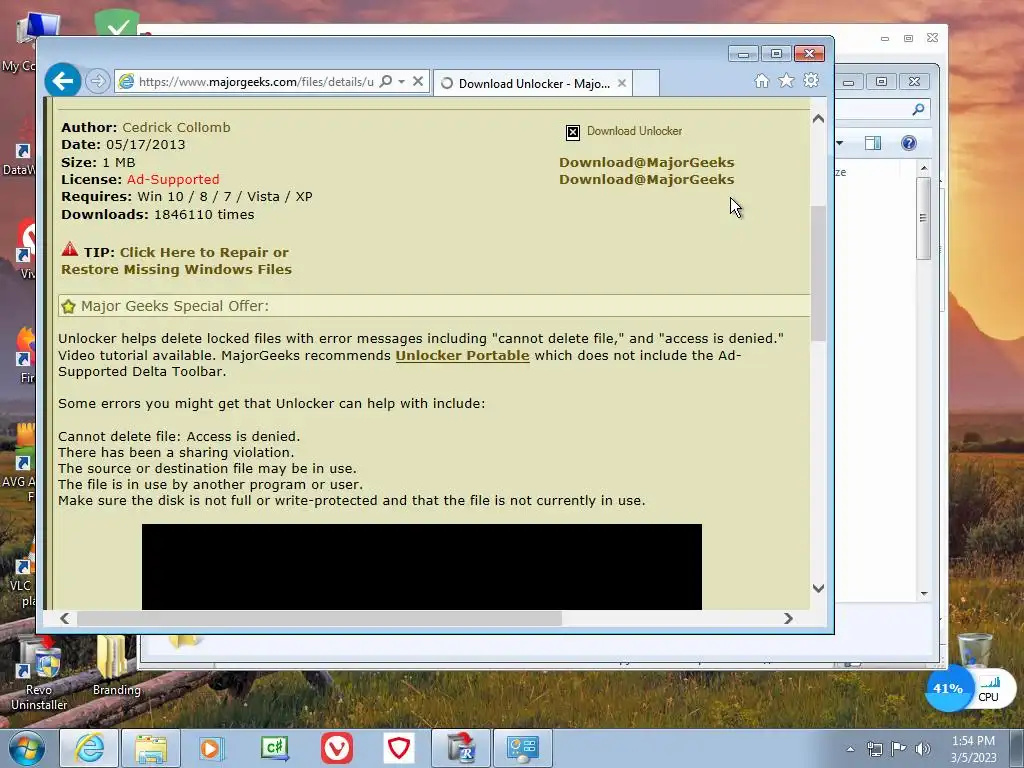Toggle the preview pane in the Explorer window
Image resolution: width=1024 pixels, height=768 pixels.
872,143
